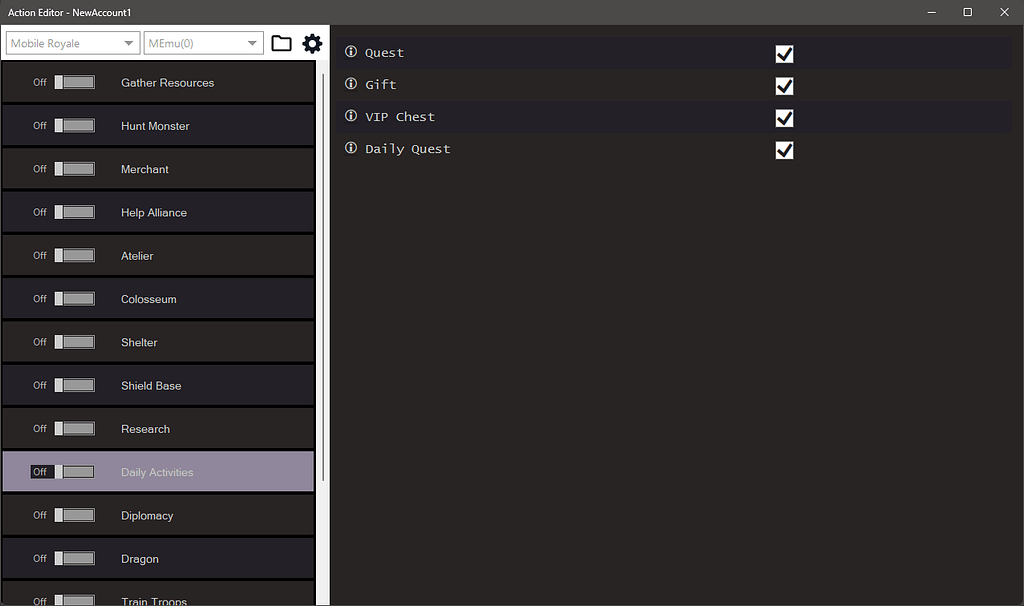Click the info icon beside Daily Quest
1024x606 pixels.
351,148
